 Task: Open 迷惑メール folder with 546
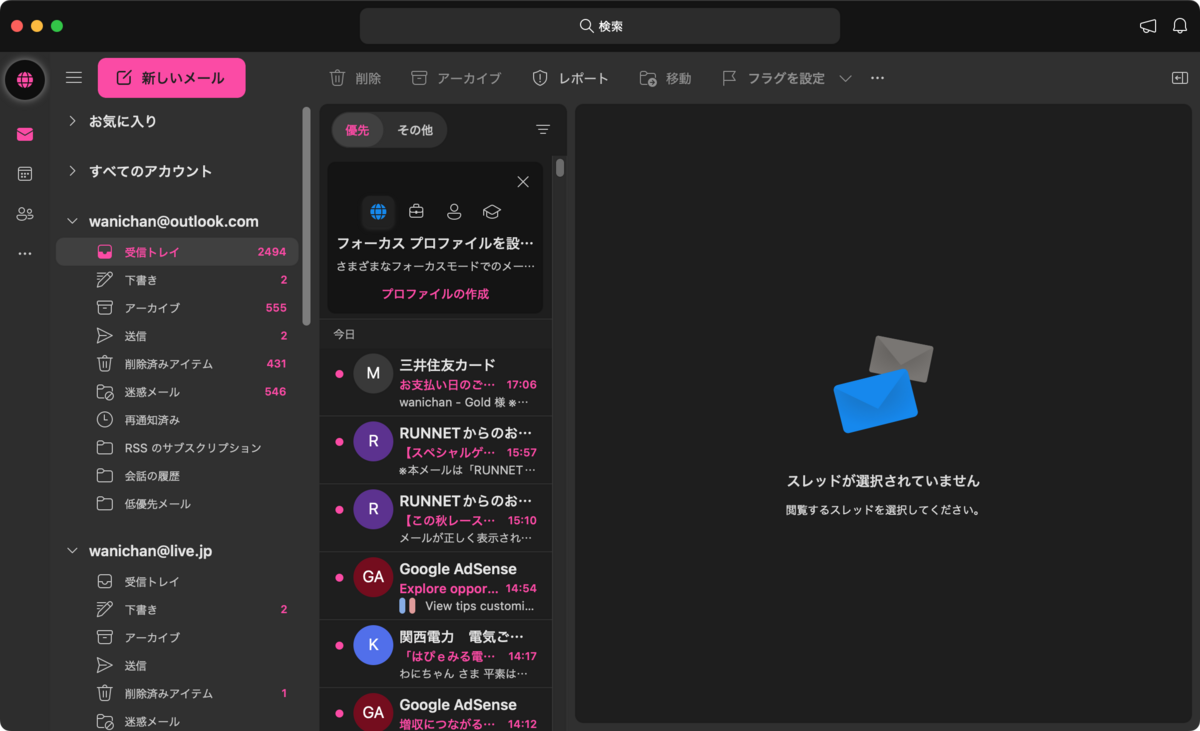[x=177, y=392]
